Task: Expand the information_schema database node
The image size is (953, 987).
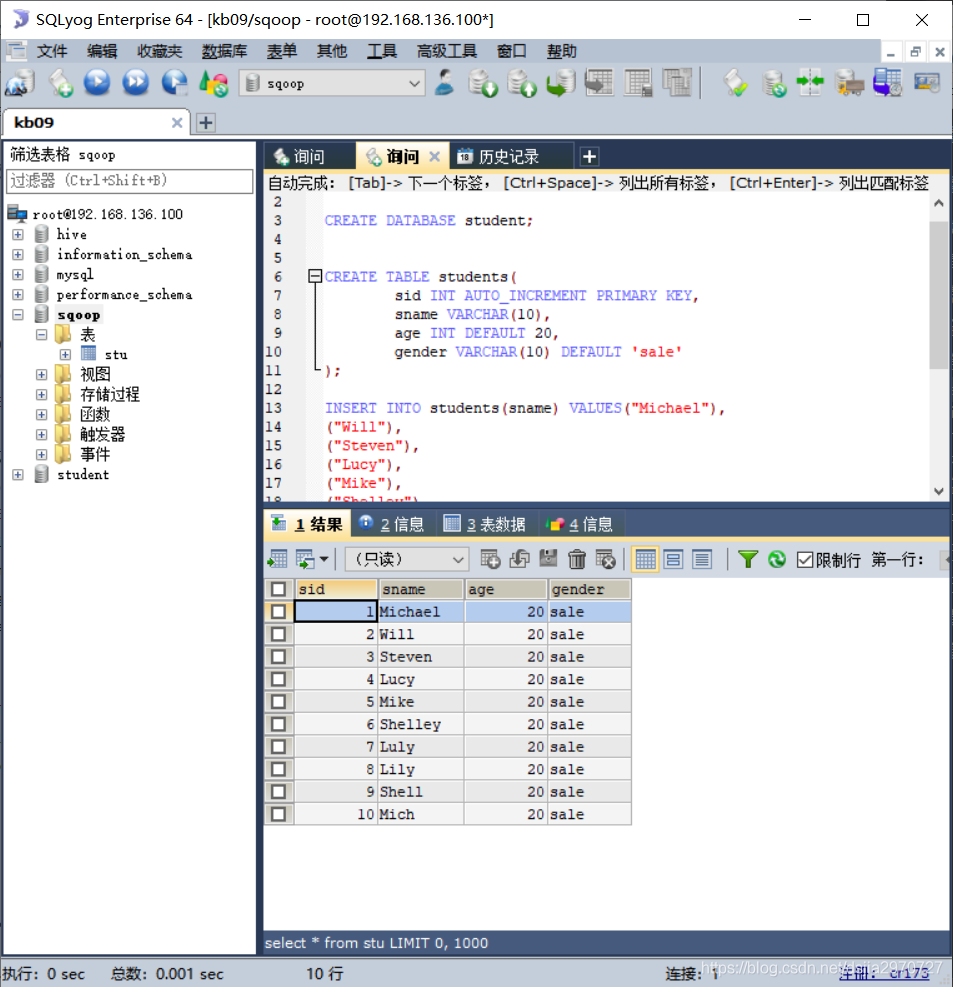Action: click(x=18, y=255)
